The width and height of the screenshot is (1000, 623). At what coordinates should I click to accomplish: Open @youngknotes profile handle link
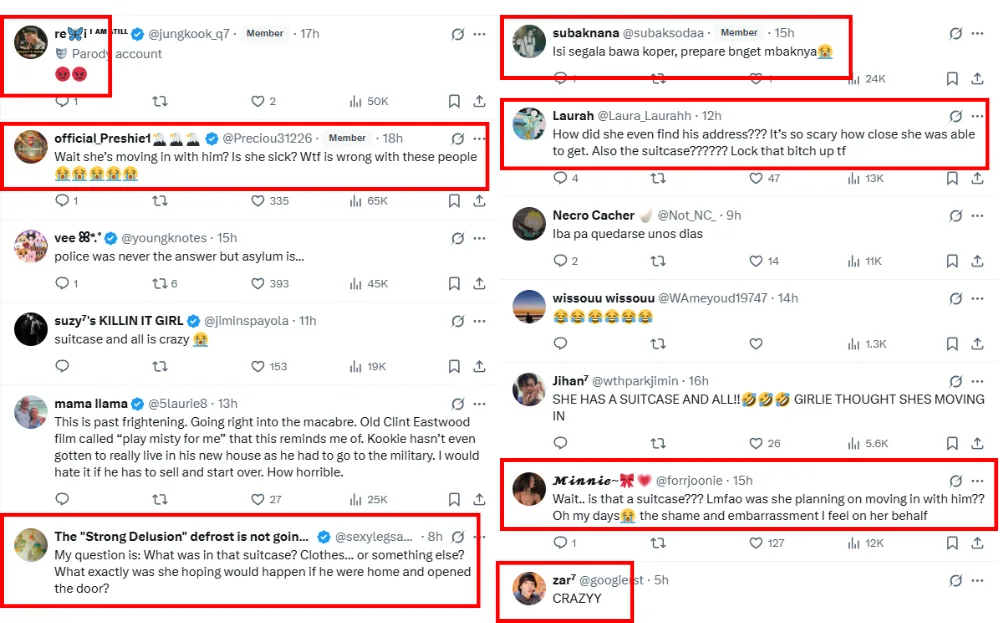click(x=164, y=238)
